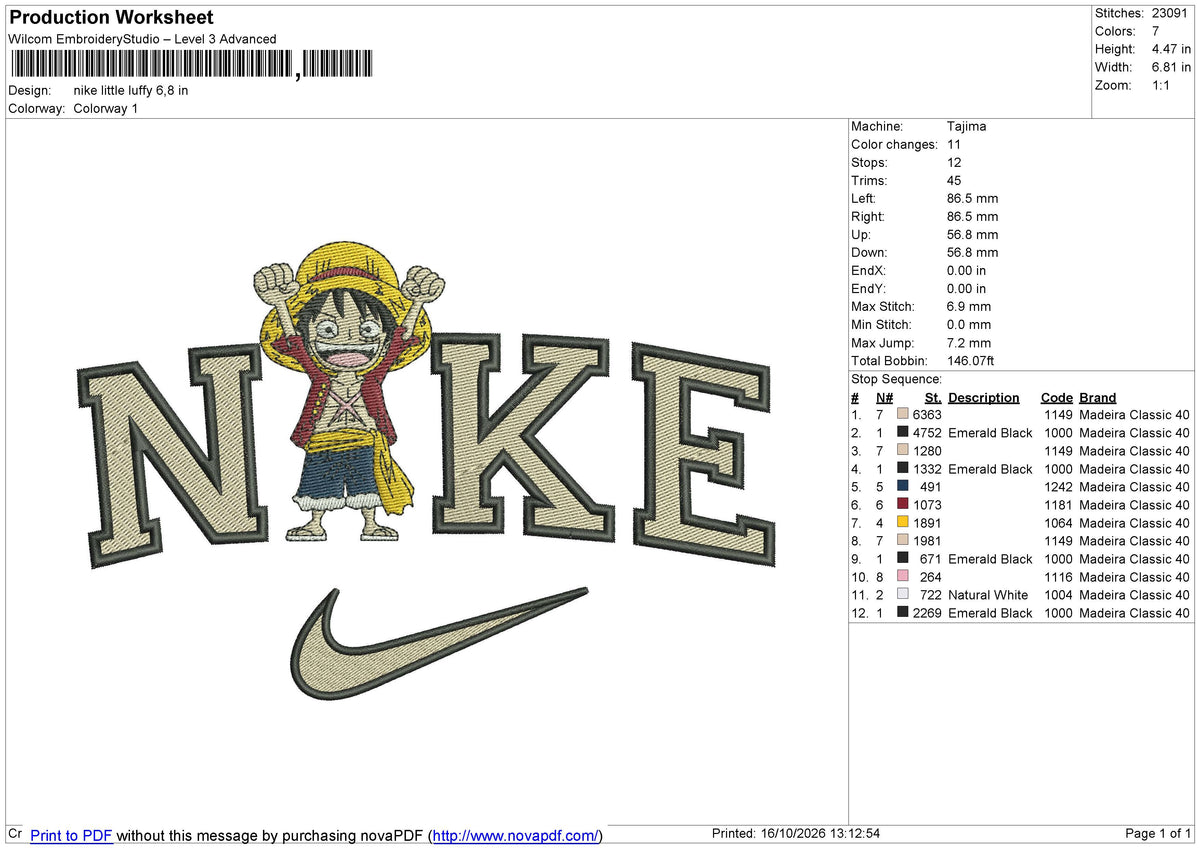This screenshot has width=1200, height=848.
Task: Select the Natural White swatch with 722 stitches
Action: 903,595
